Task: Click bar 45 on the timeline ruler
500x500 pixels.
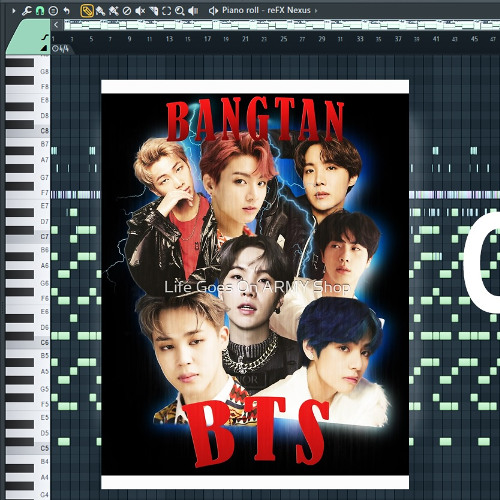Action: pos(474,39)
